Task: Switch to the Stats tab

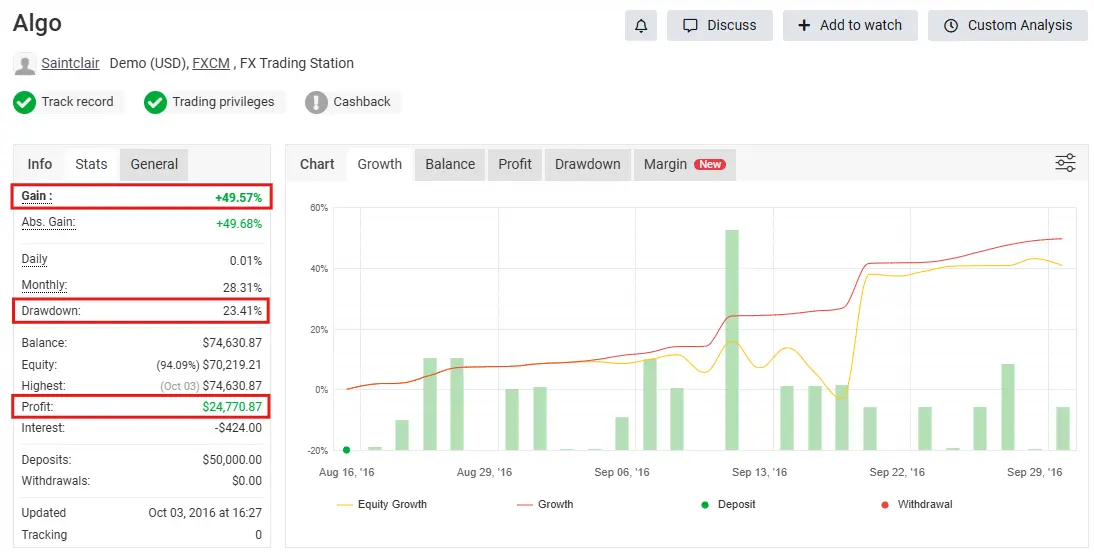Action: point(91,164)
